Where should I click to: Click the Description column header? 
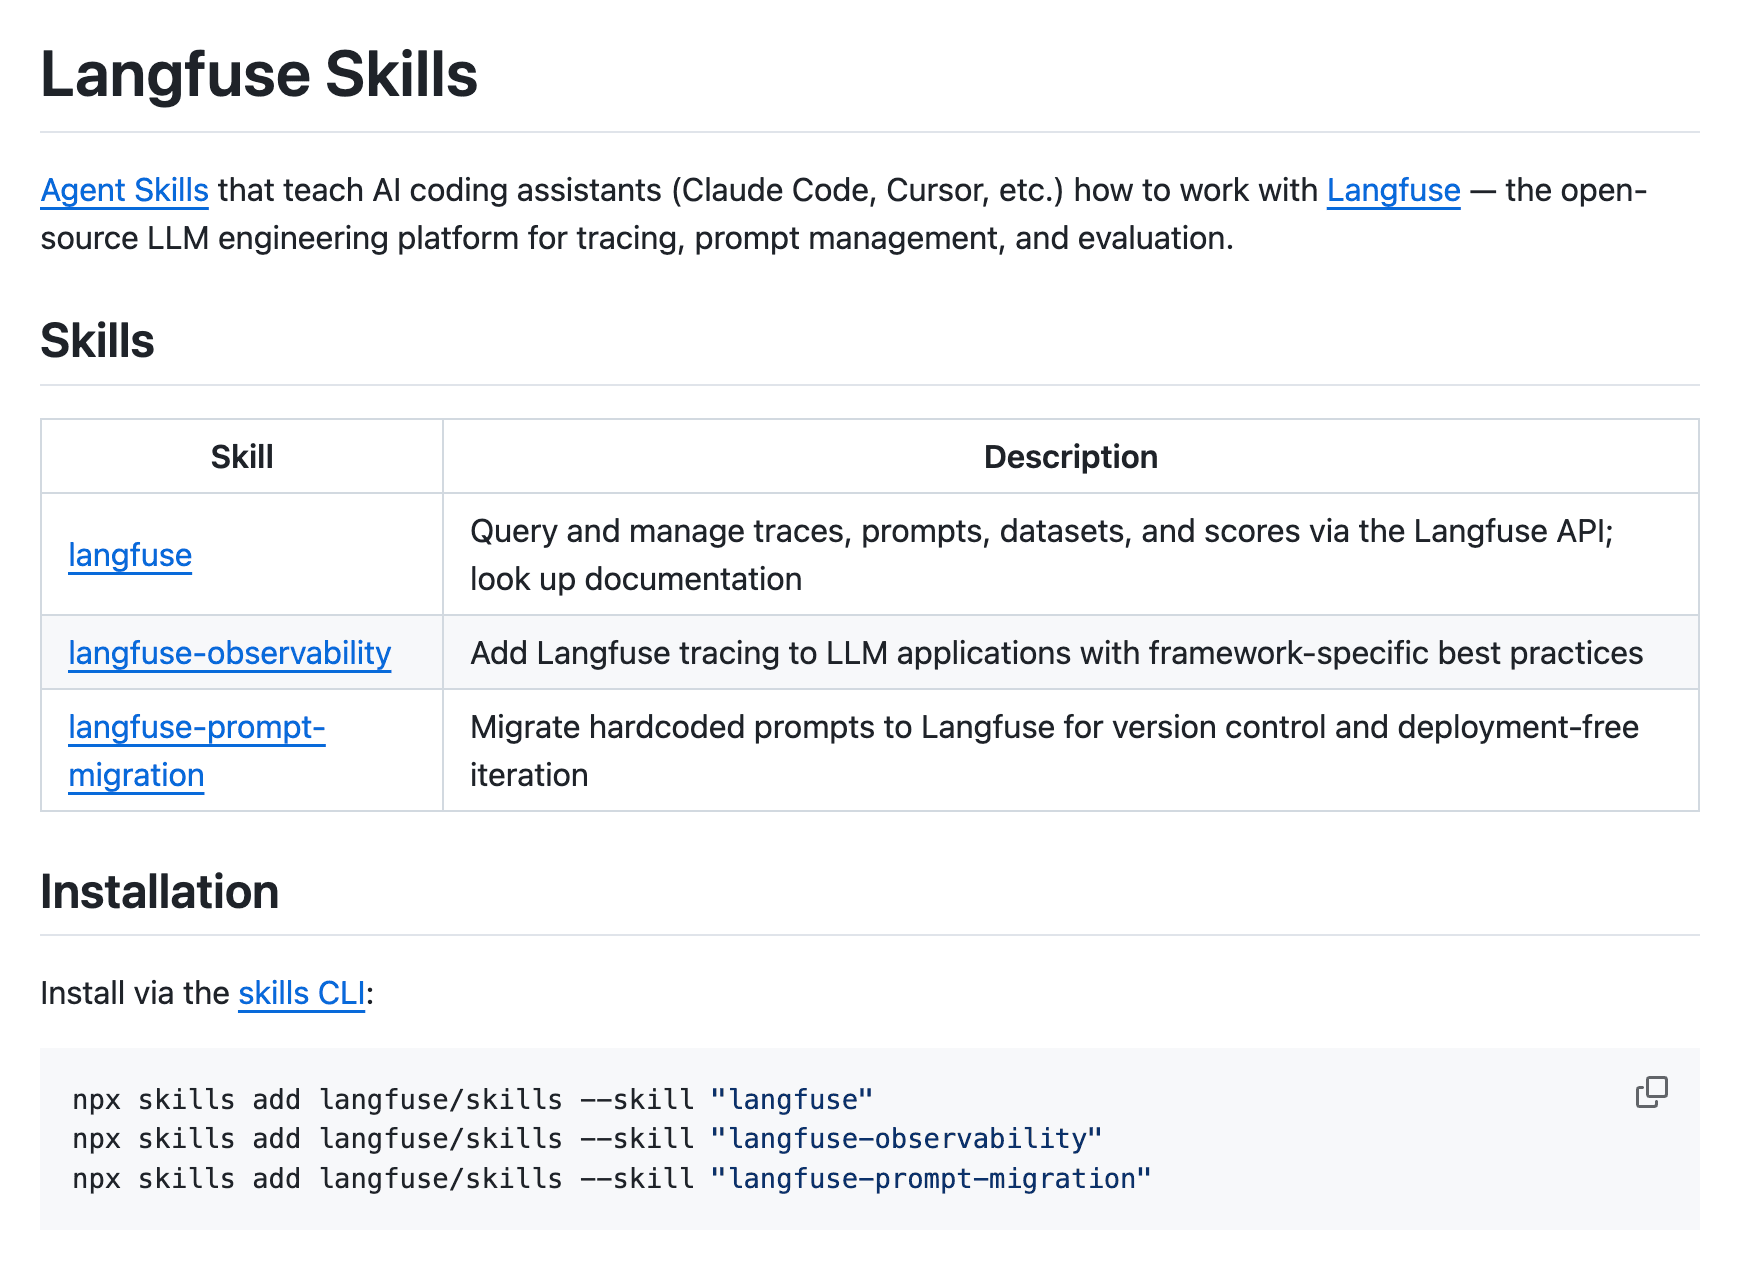[x=1070, y=457]
